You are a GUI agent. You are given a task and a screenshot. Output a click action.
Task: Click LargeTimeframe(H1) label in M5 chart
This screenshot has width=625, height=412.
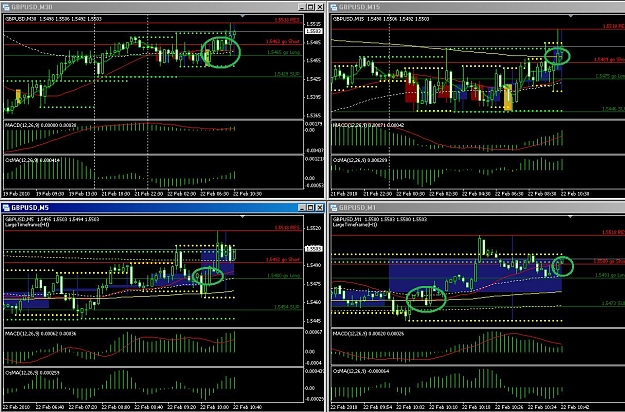click(27, 225)
